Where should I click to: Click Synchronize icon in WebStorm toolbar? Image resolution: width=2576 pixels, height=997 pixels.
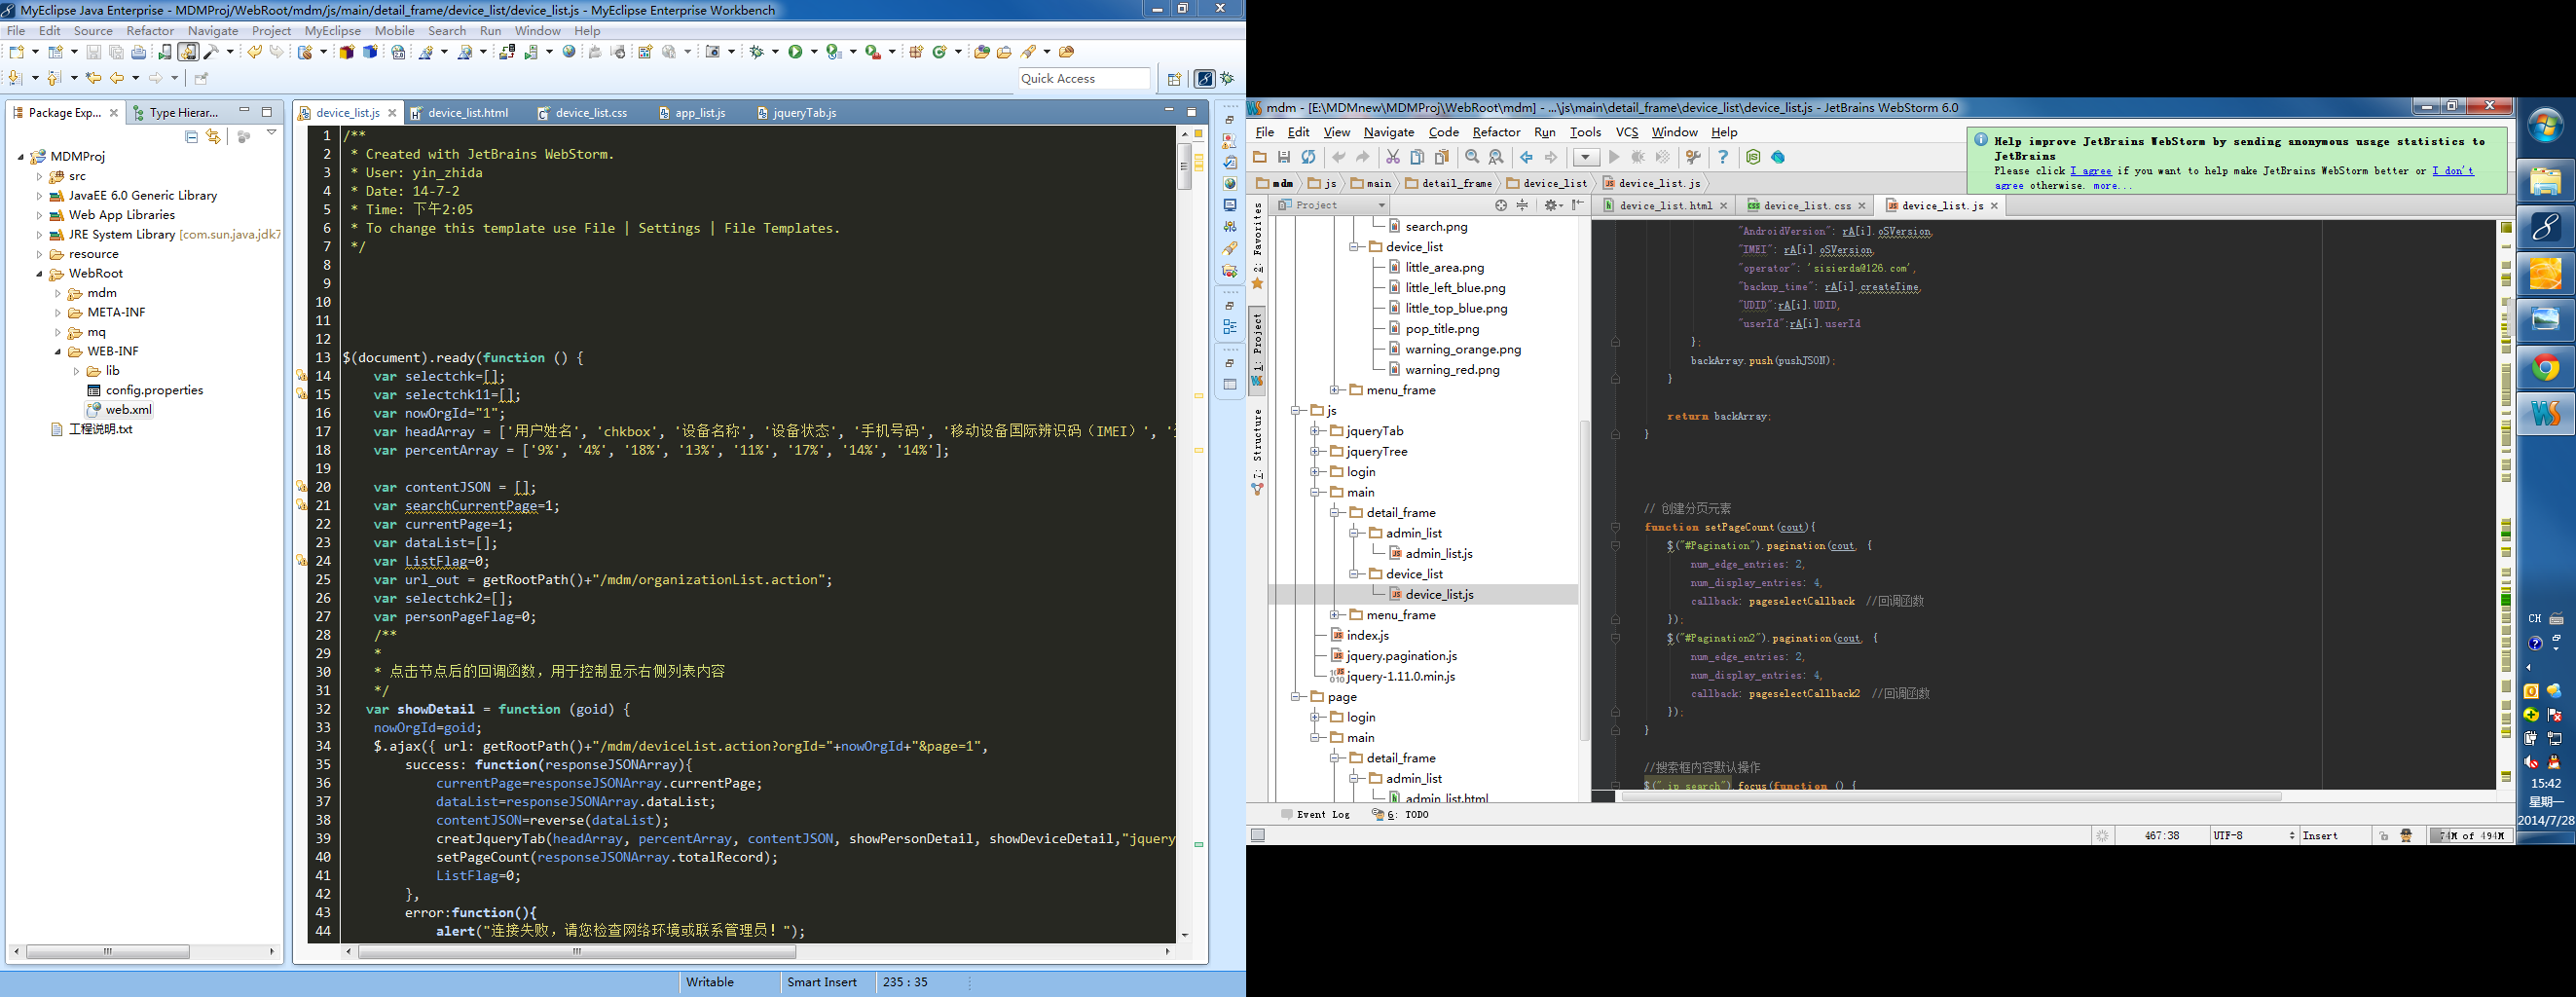click(1309, 157)
